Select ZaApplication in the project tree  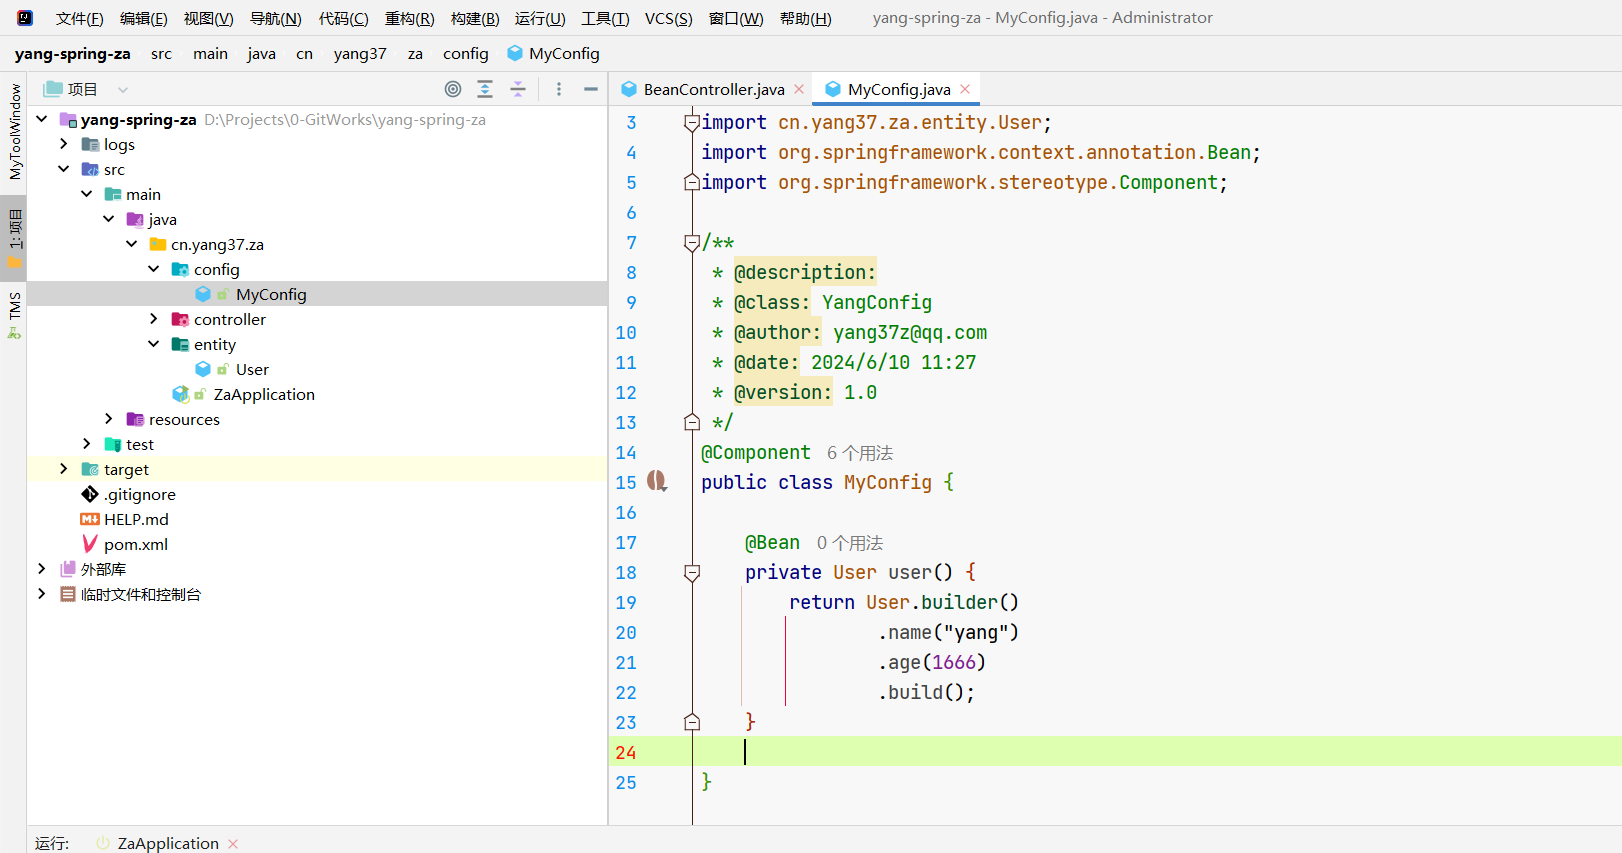[x=264, y=394]
